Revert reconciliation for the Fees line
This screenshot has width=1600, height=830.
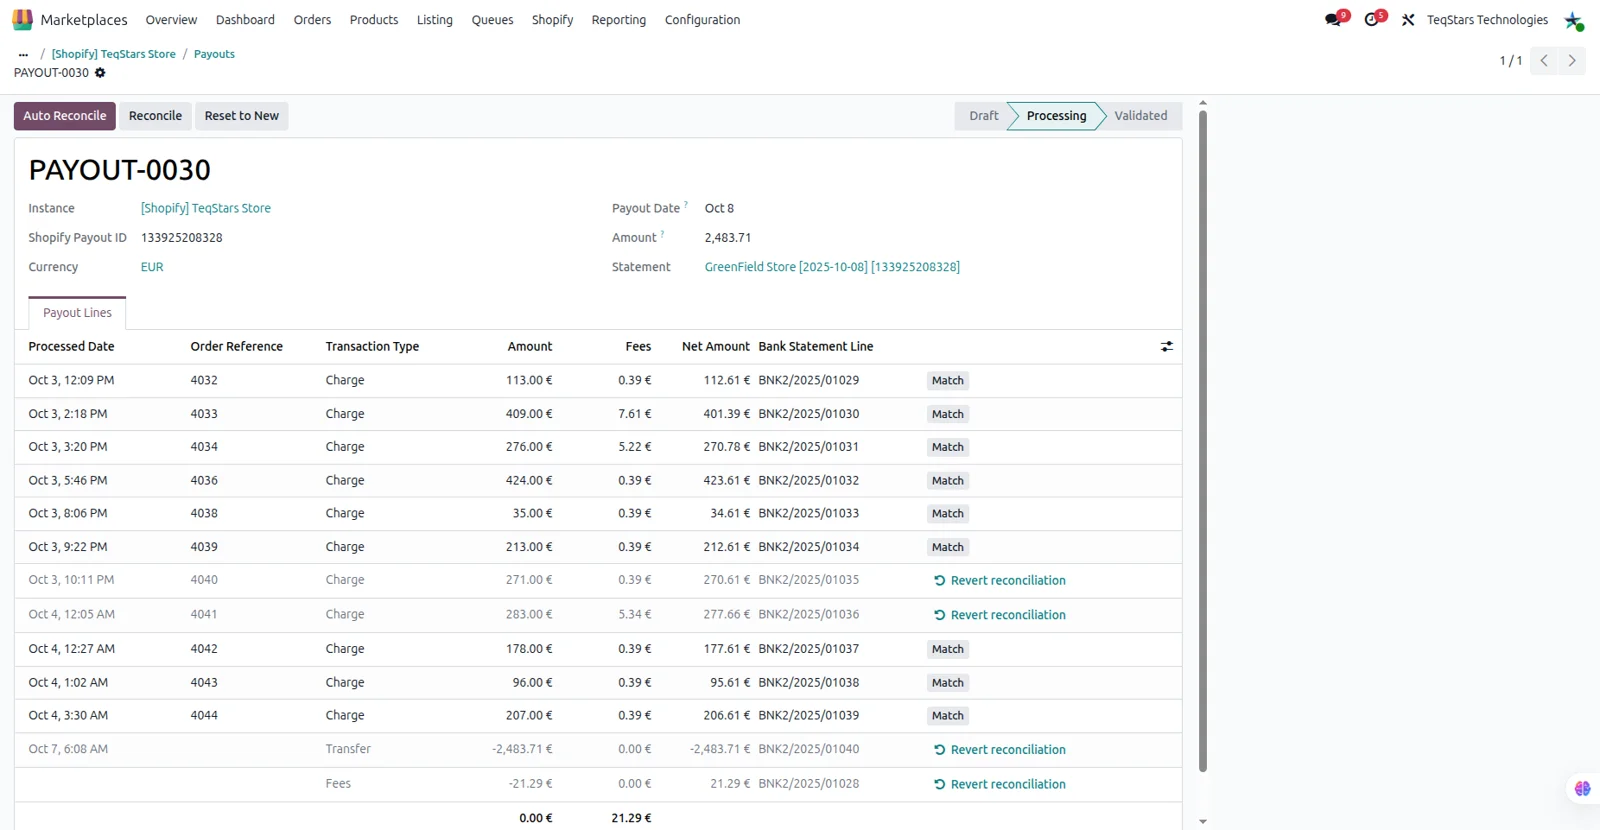click(999, 785)
